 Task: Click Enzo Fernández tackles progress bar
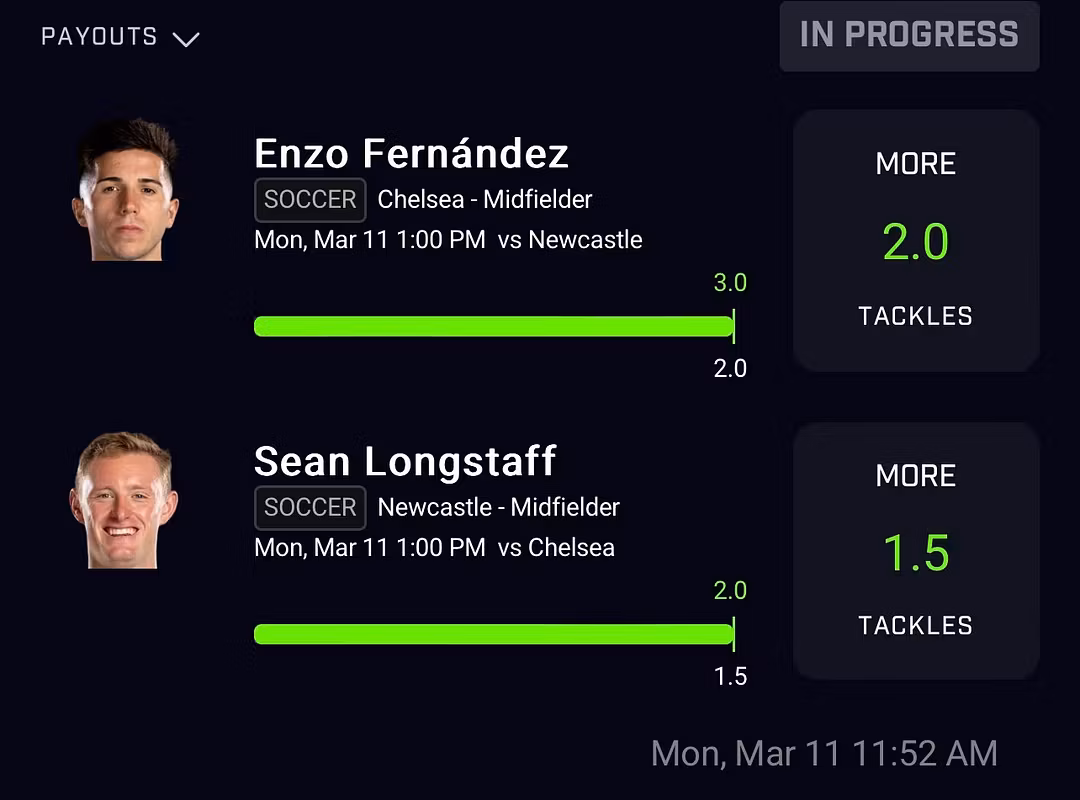(x=494, y=326)
